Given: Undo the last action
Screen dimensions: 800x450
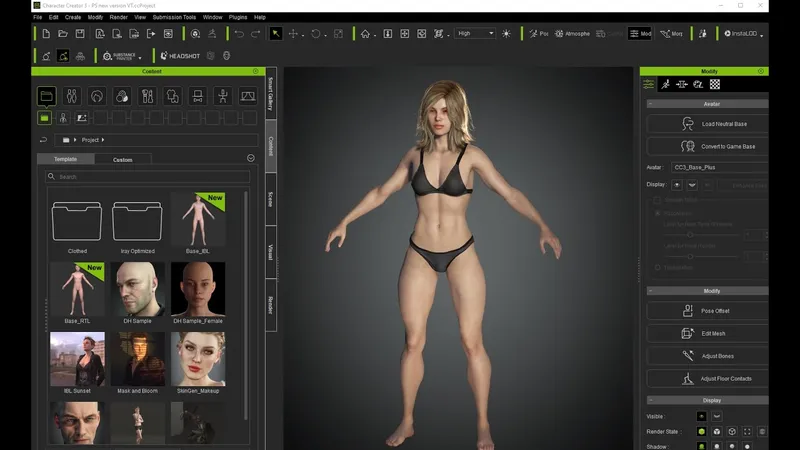Looking at the screenshot, I should 239,34.
